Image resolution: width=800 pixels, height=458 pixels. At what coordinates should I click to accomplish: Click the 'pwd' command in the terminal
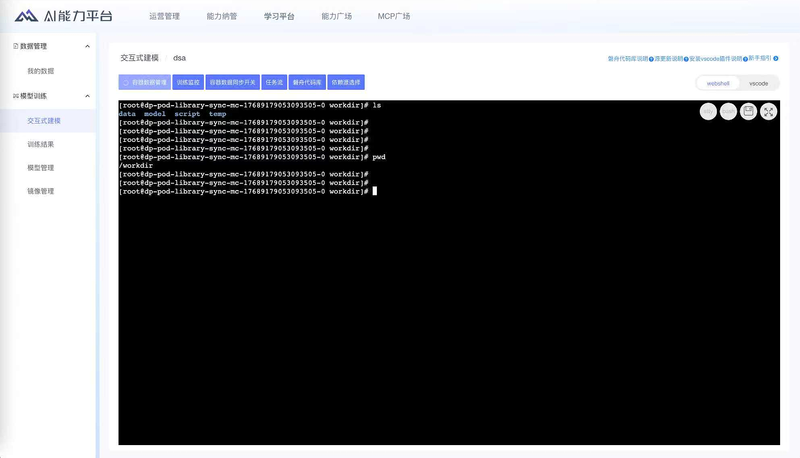click(x=379, y=157)
